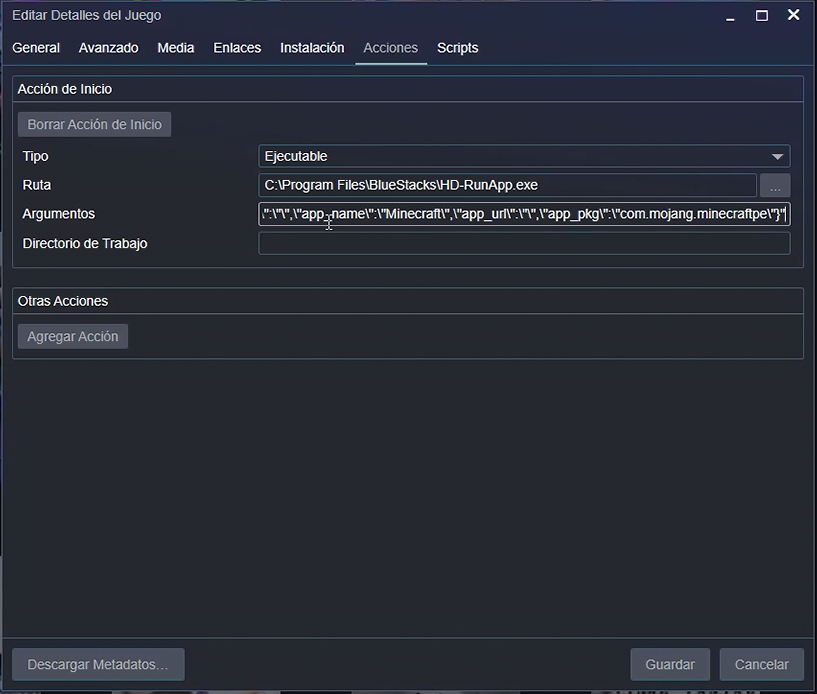Open the Tipo dropdown arrow
Viewport: 817px width, 694px height.
[778, 156]
